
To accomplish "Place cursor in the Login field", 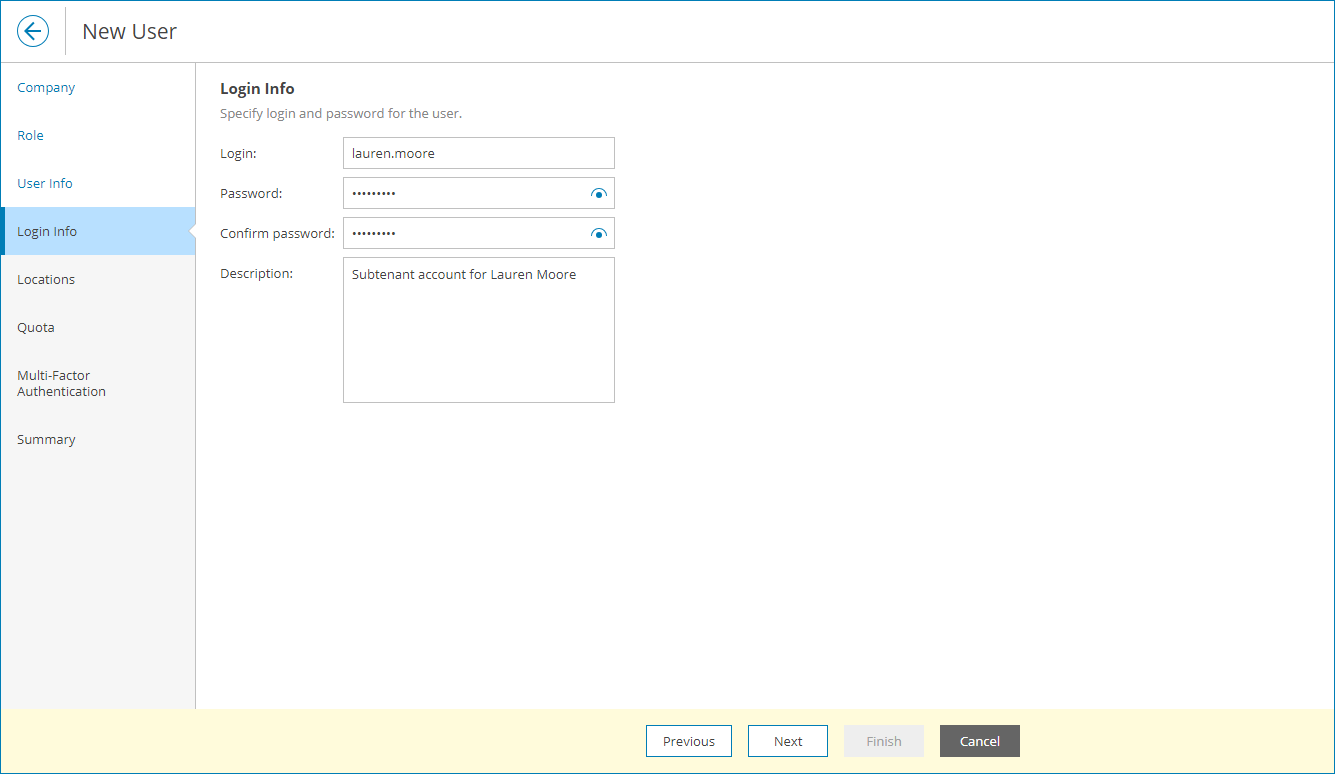I will [478, 153].
